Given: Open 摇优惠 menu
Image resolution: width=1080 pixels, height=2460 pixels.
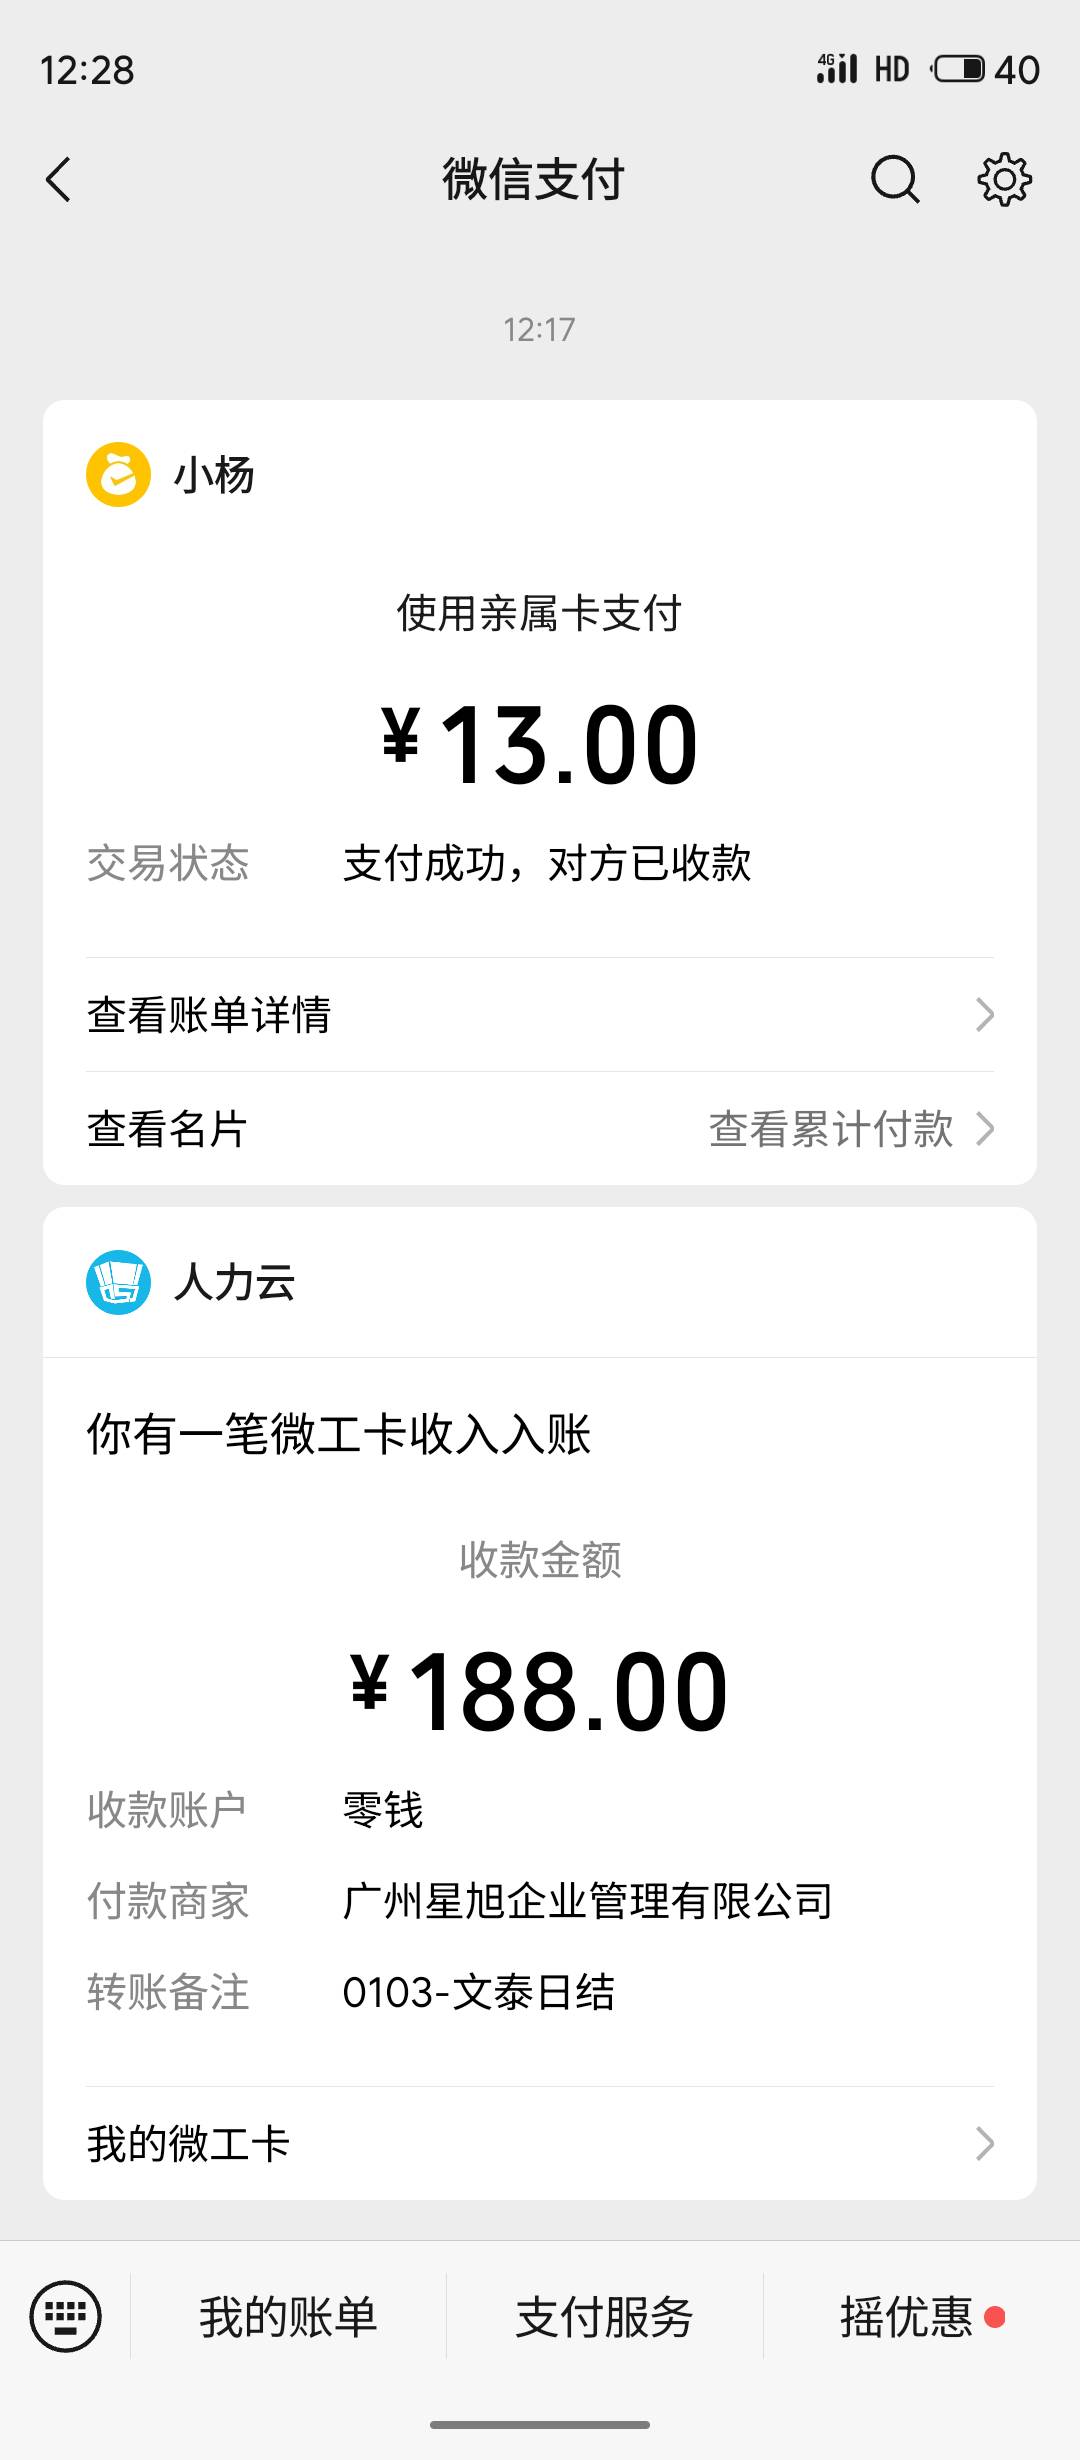Looking at the screenshot, I should point(908,2317).
